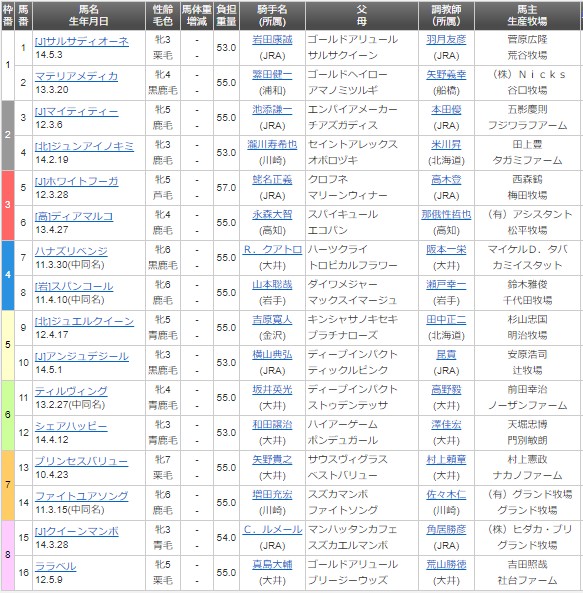Open jockey link 真島大輔
Screen dimensions: 583x593
click(272, 565)
